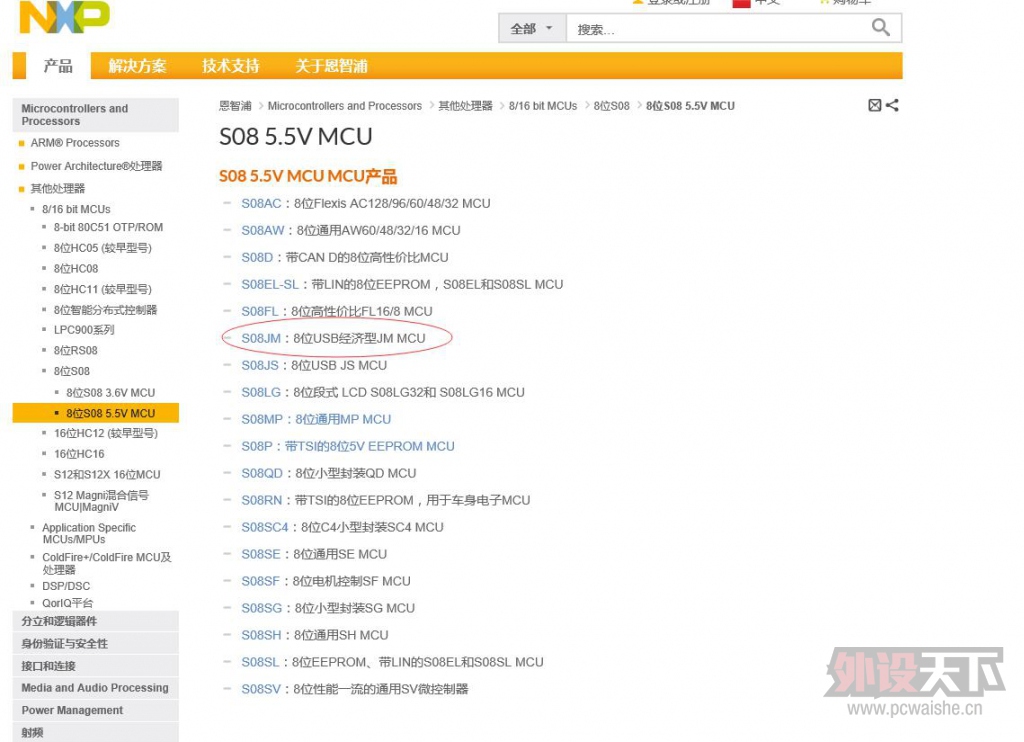Viewport: 1024px width, 742px height.
Task: Open the S08JM USB MCU link
Action: pos(261,338)
